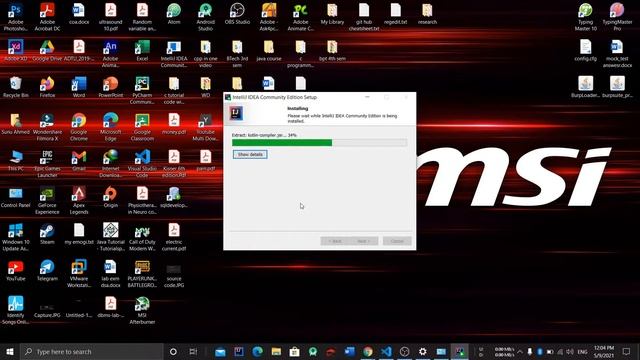This screenshot has height=360, width=640.
Task: Select the Google Classroom desktop shortcut
Action: 142,127
